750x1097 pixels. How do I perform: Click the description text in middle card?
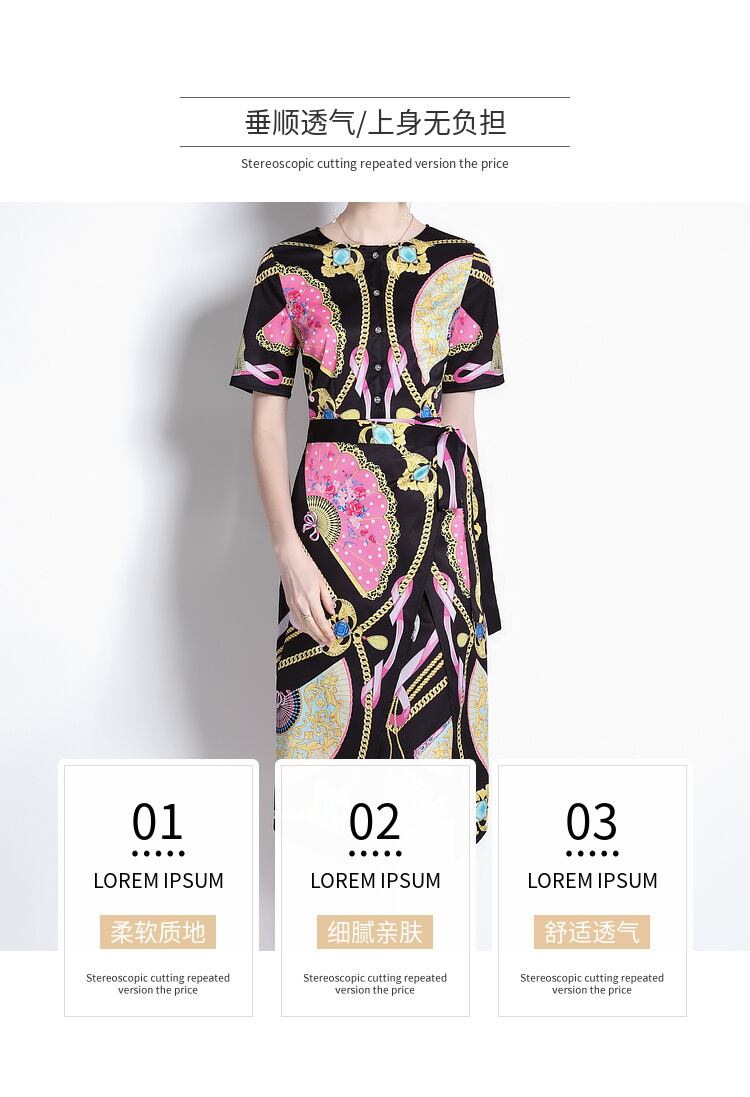click(375, 984)
